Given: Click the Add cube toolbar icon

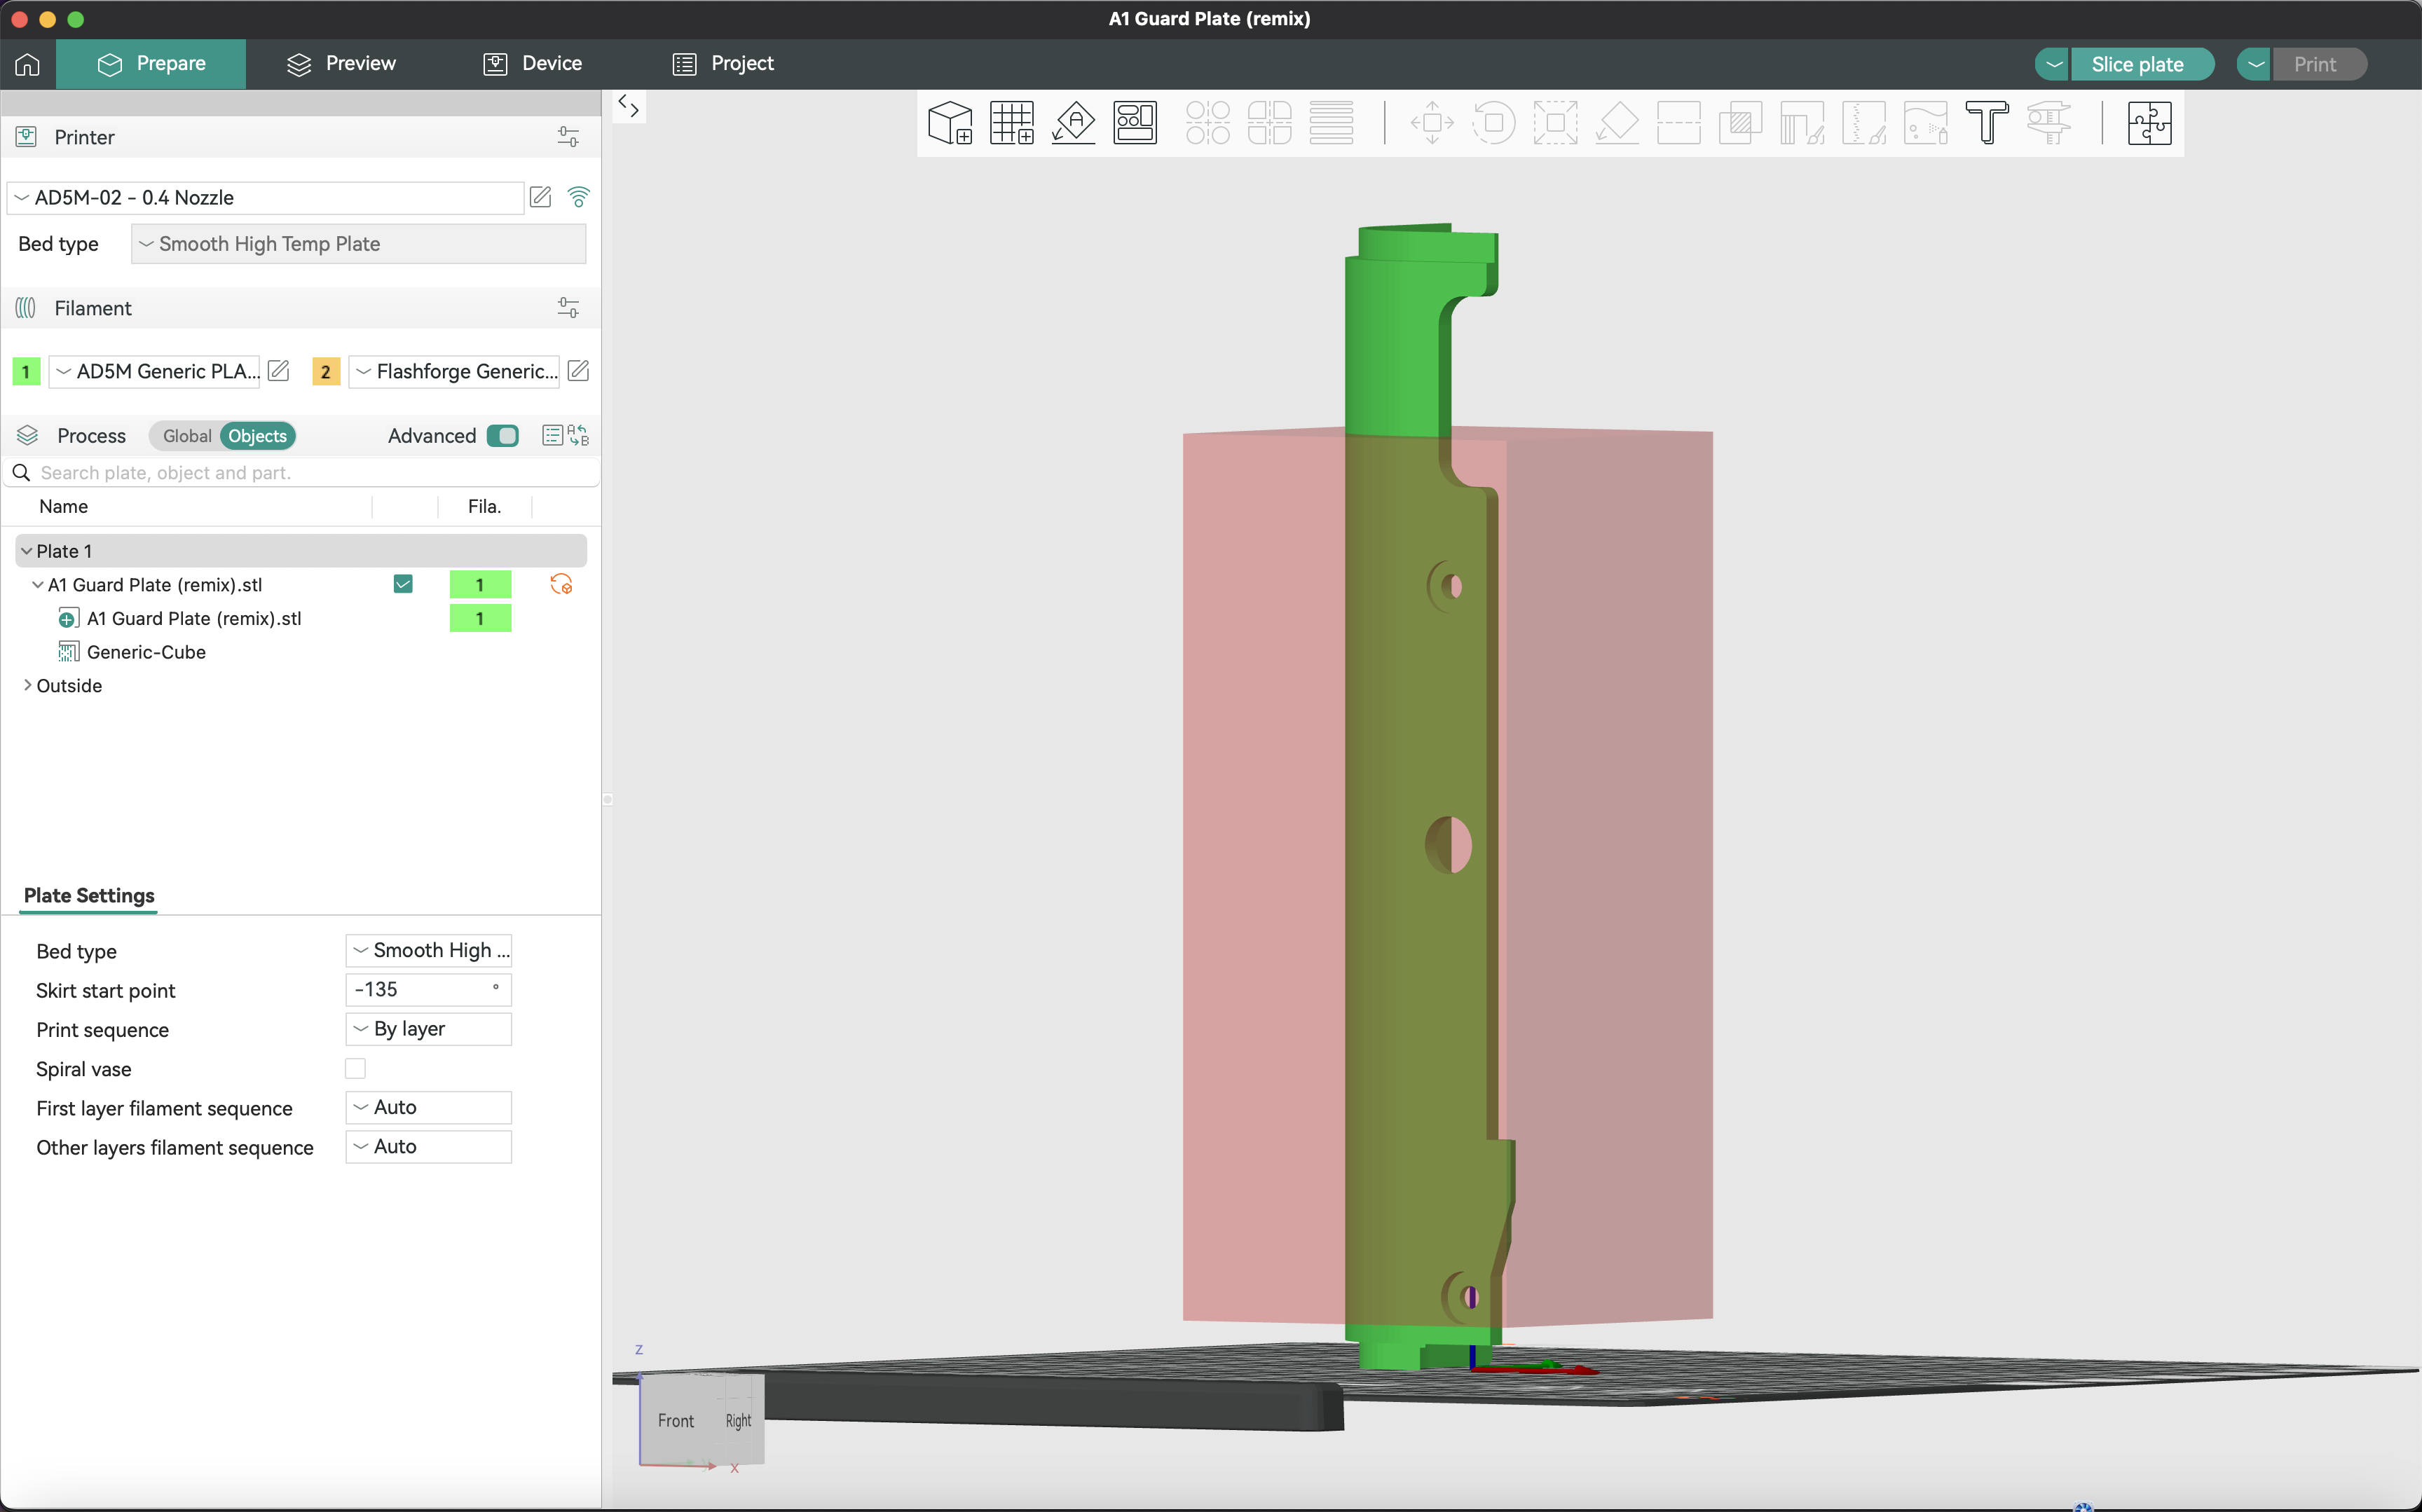Looking at the screenshot, I should pos(949,123).
